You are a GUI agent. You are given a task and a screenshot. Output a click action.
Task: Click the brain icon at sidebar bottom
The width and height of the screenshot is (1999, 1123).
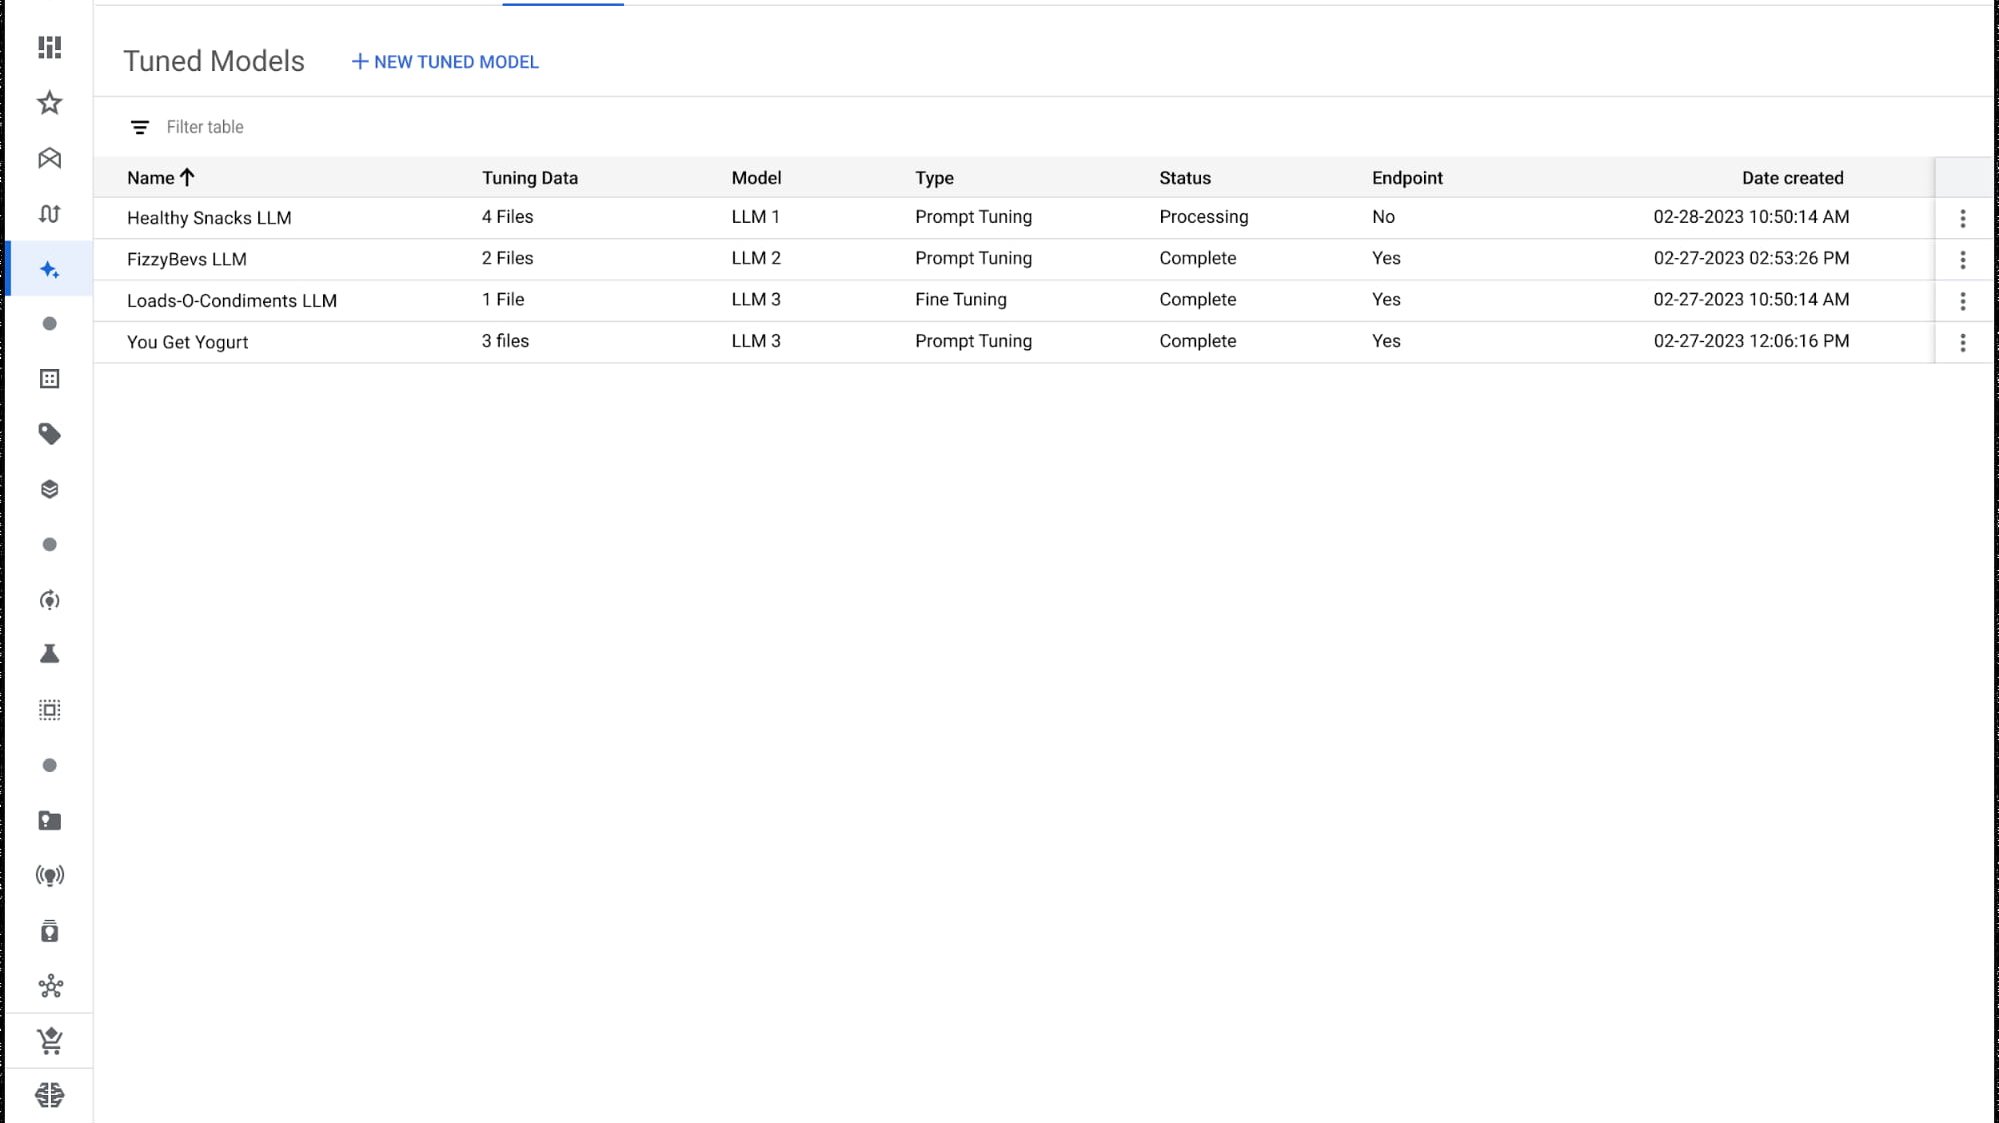coord(49,1095)
